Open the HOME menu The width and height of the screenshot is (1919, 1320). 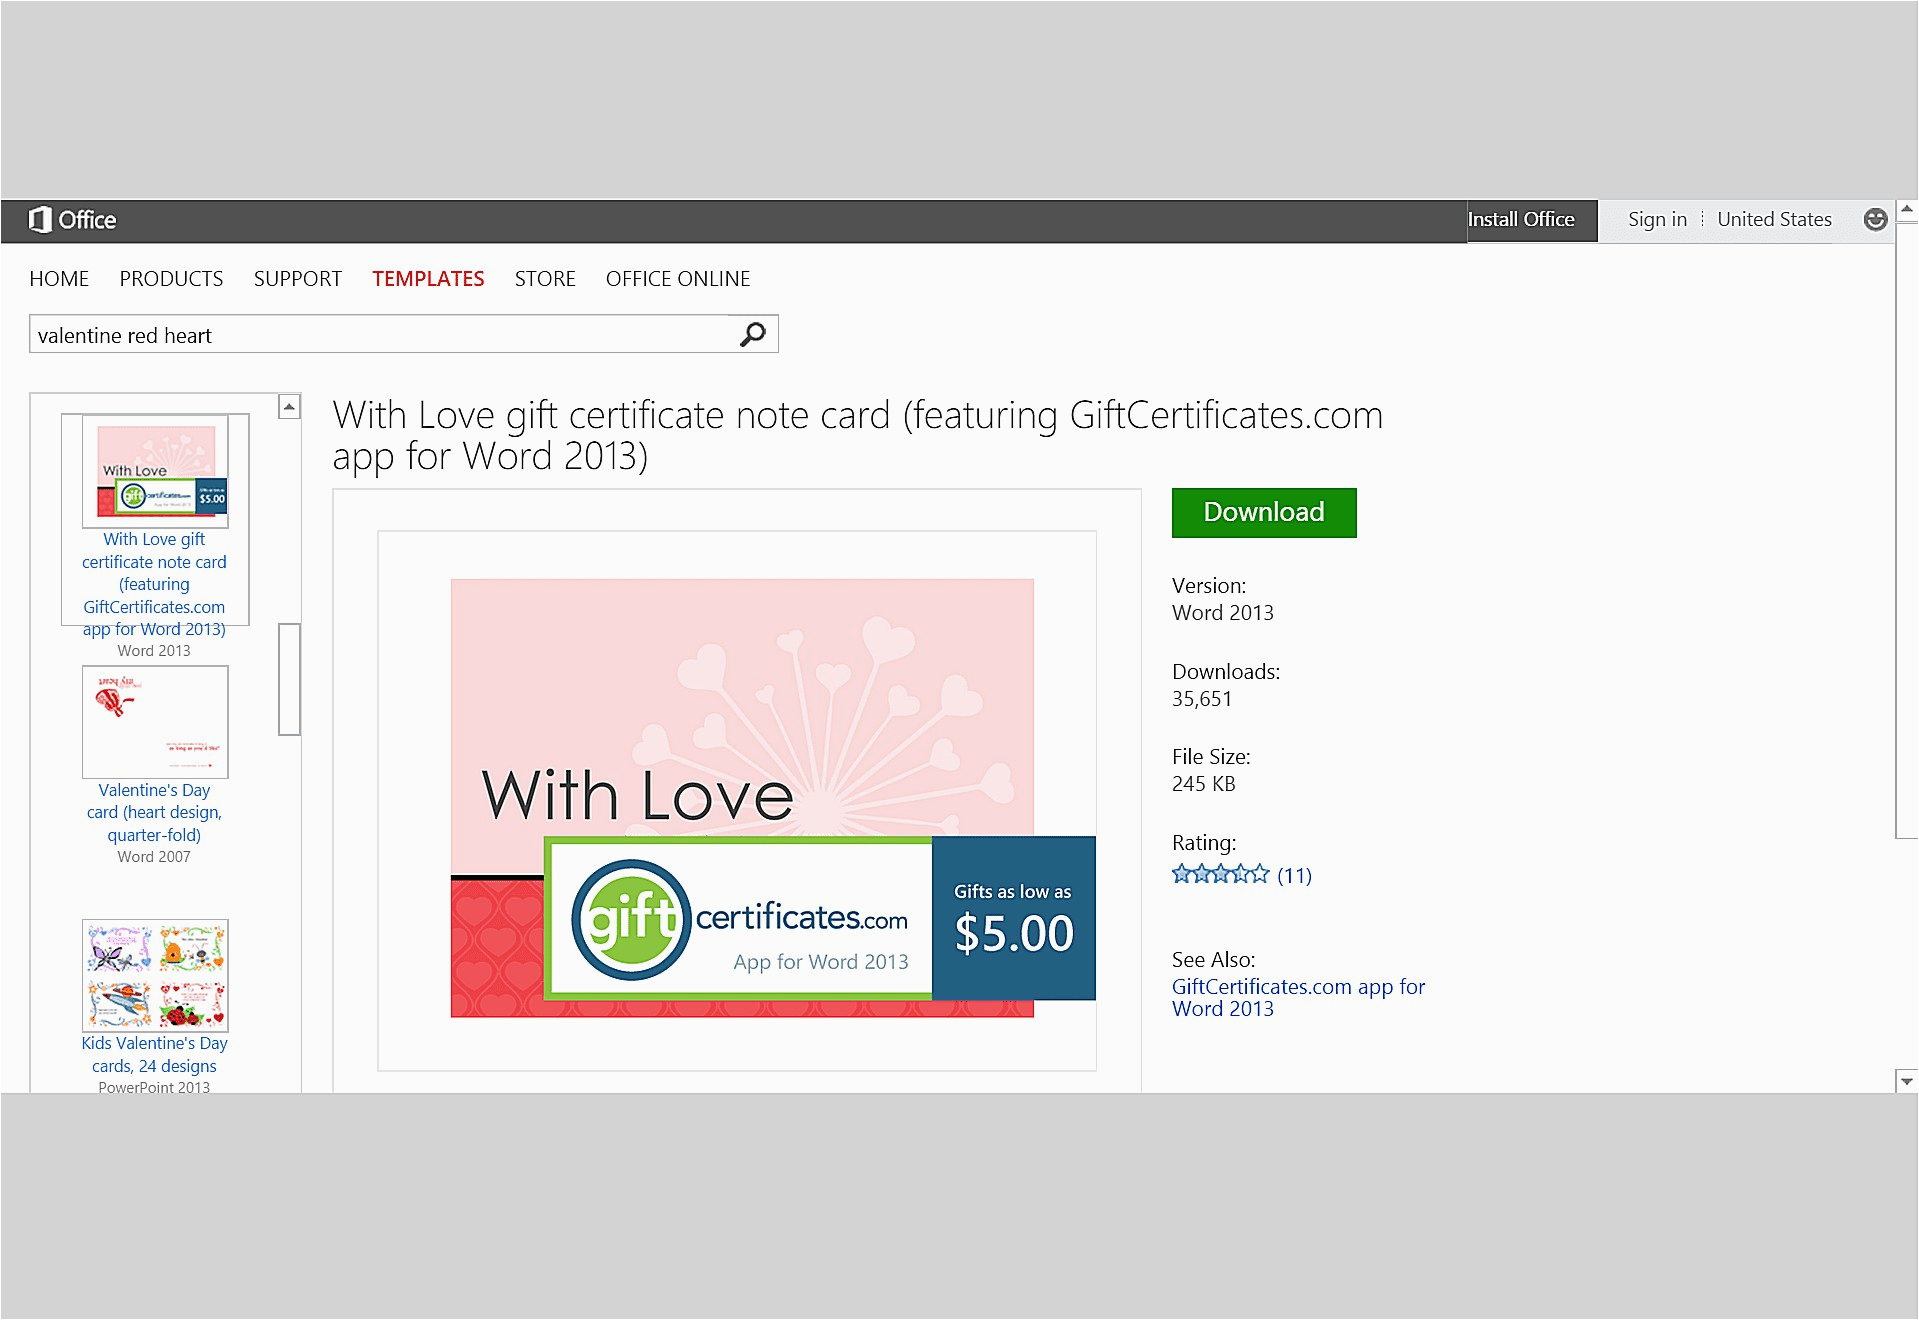click(59, 279)
